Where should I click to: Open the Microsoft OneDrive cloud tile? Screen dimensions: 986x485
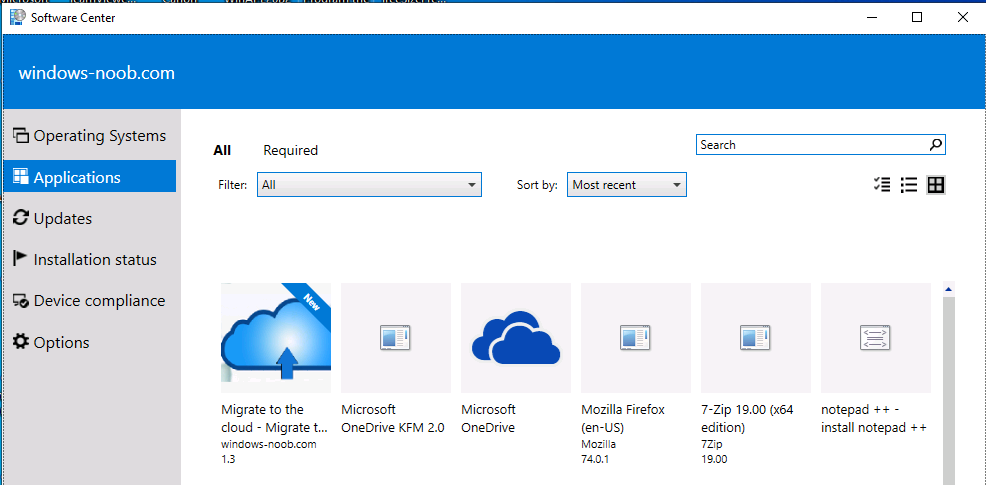tap(516, 338)
